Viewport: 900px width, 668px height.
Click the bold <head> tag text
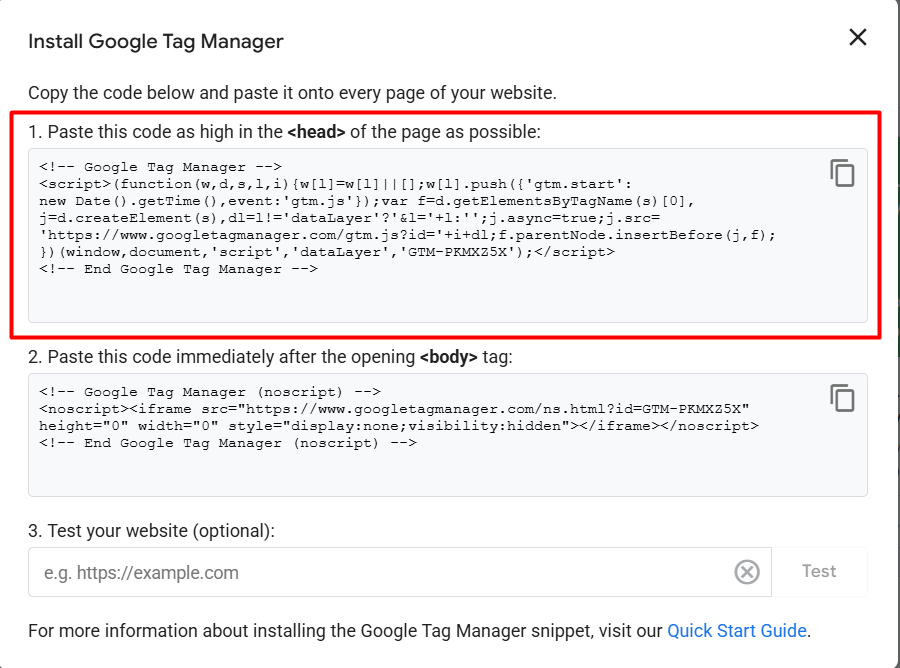click(316, 132)
